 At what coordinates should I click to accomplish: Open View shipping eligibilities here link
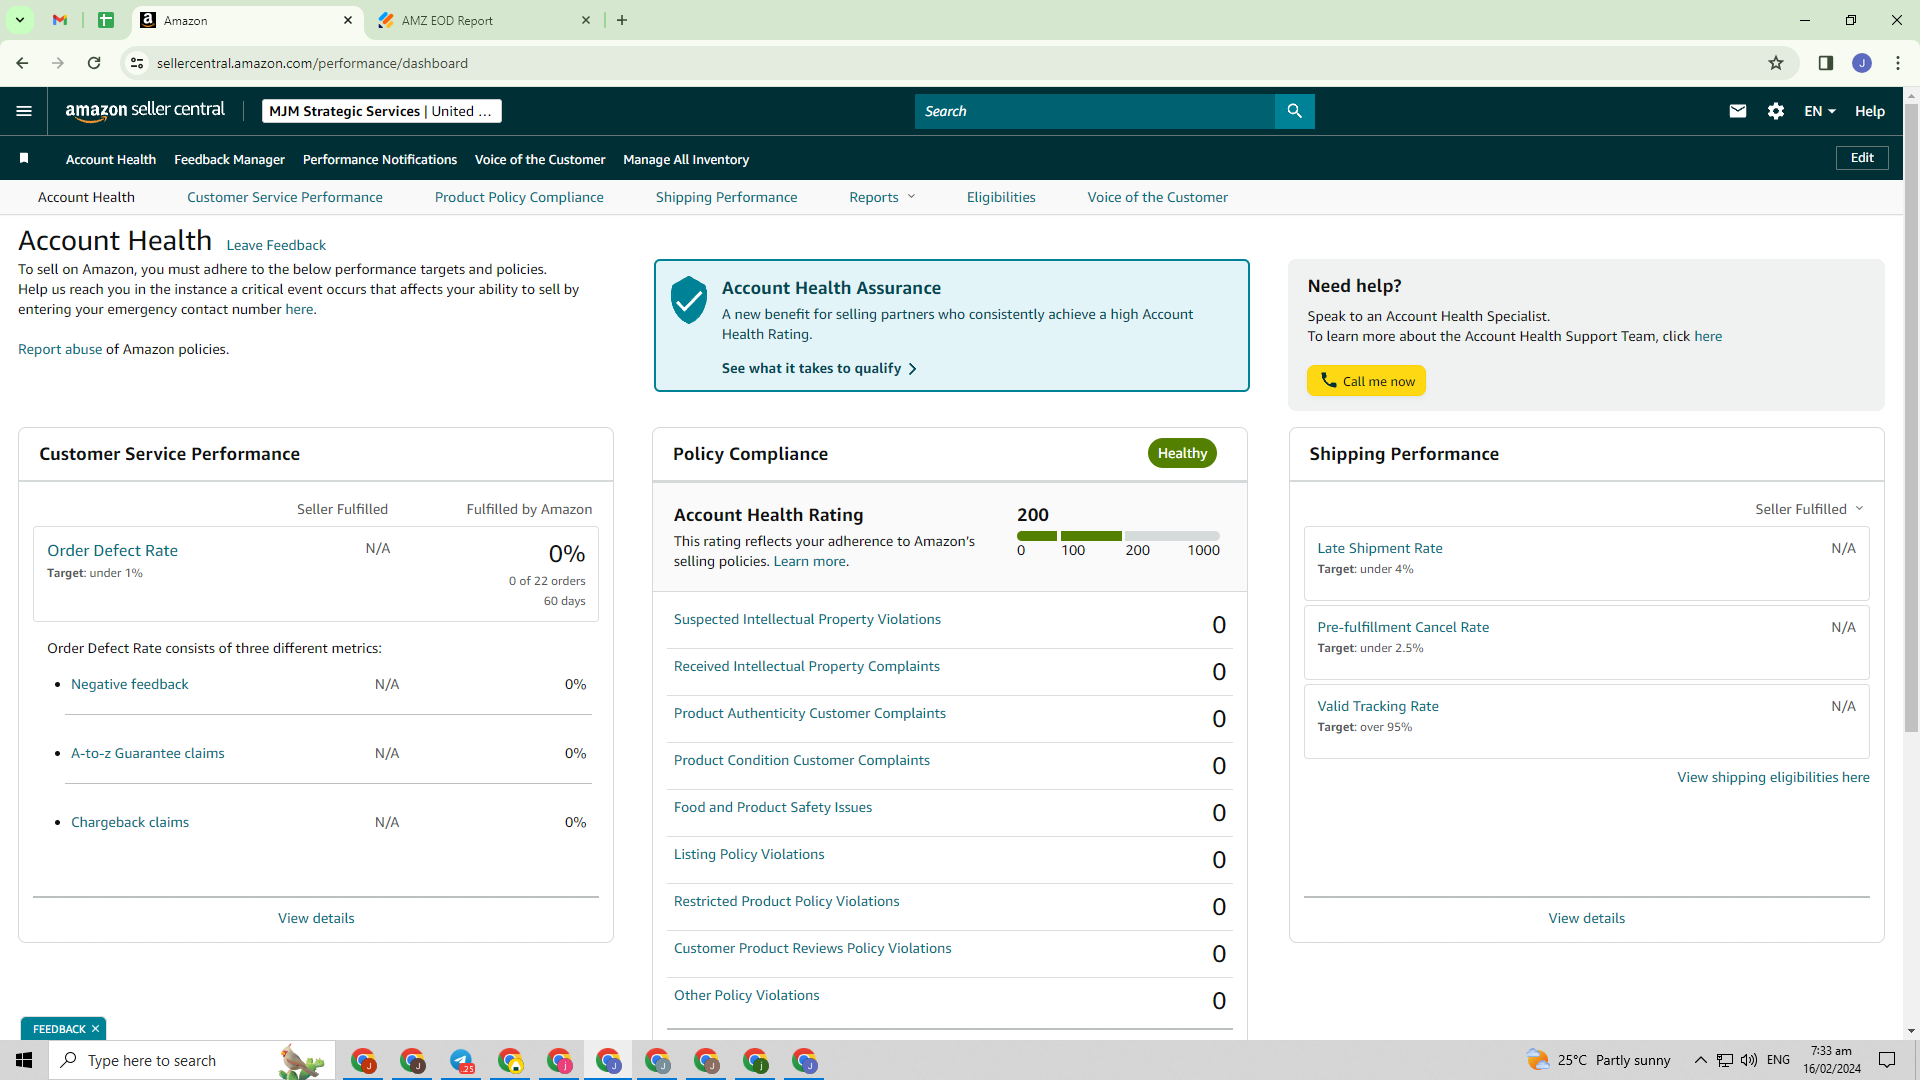1773,777
